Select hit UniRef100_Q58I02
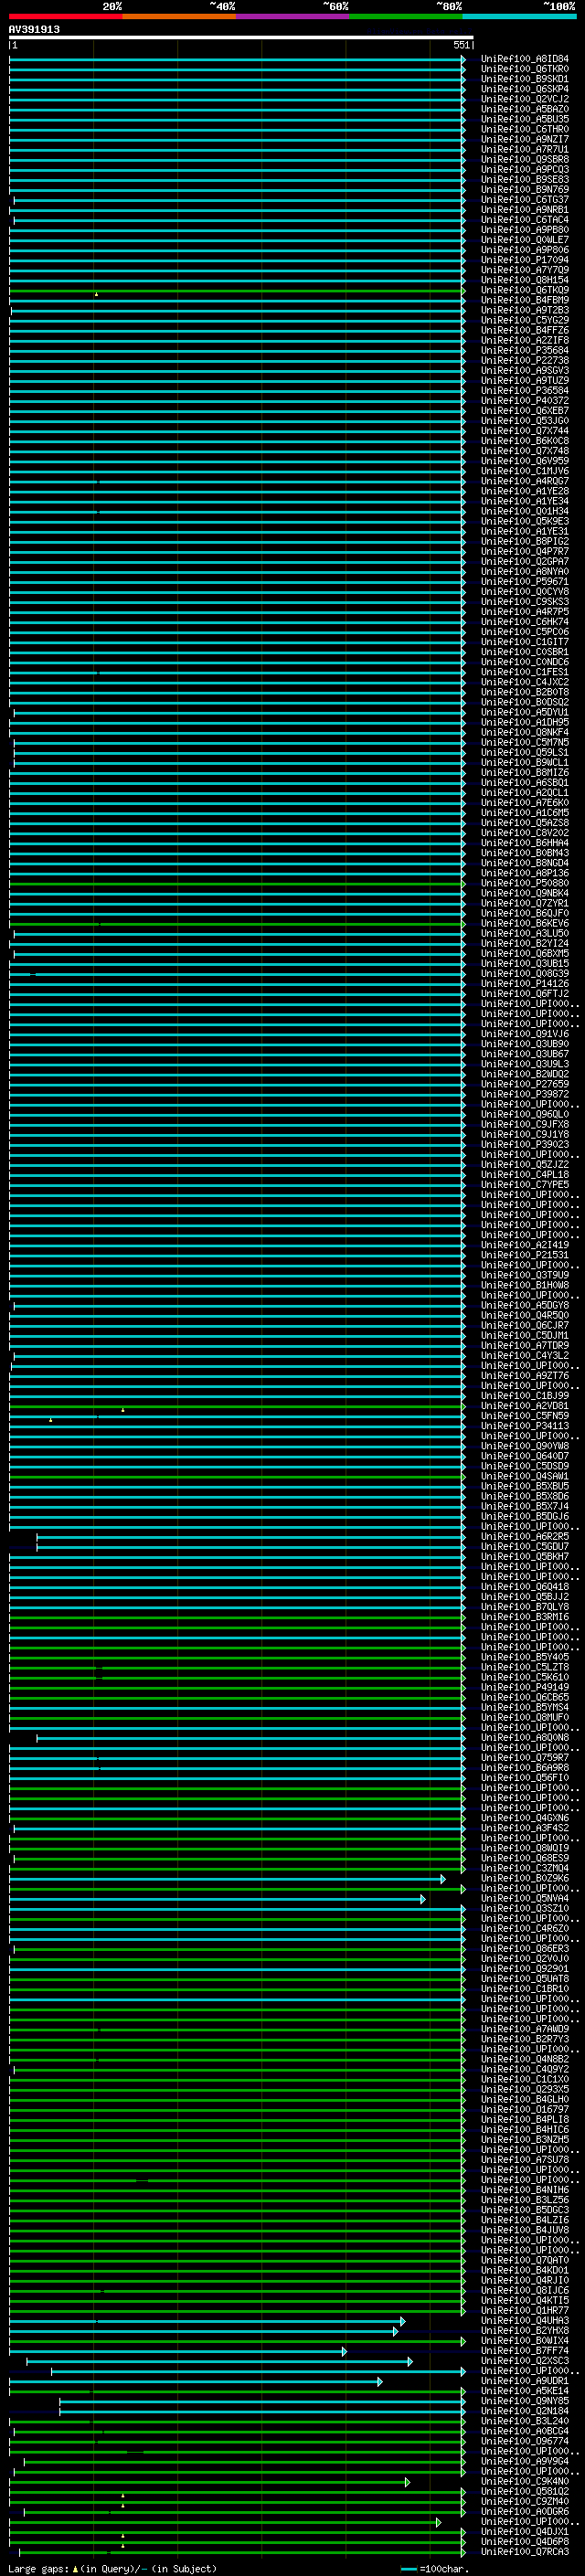 (x=524, y=2491)
